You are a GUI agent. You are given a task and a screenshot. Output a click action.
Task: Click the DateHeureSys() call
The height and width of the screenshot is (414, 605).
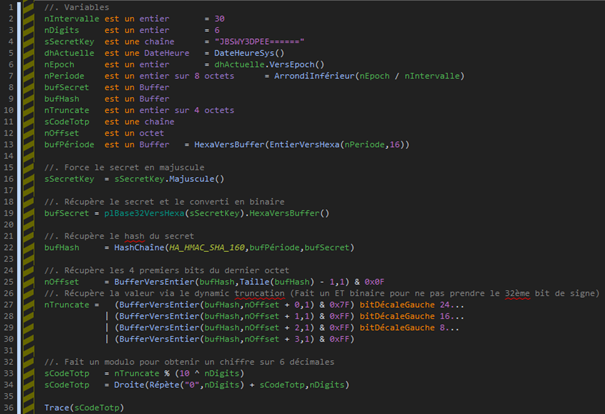pos(249,53)
